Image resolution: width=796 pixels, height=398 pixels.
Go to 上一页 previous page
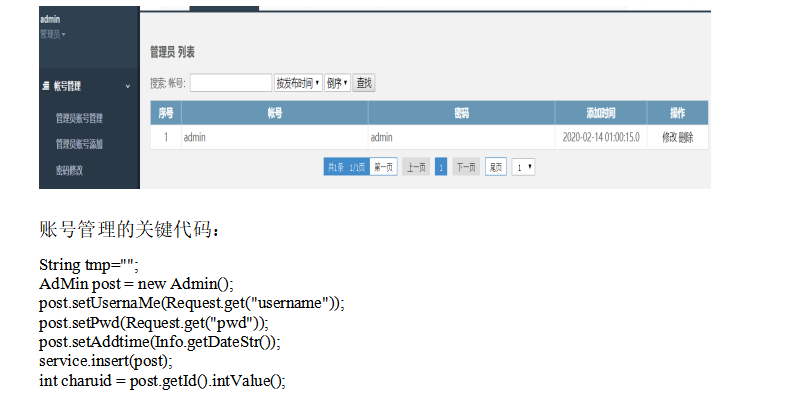click(416, 167)
